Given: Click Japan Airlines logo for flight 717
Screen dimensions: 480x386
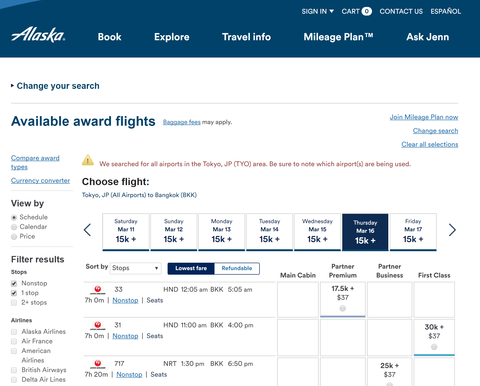Looking at the screenshot, I should point(98,364).
